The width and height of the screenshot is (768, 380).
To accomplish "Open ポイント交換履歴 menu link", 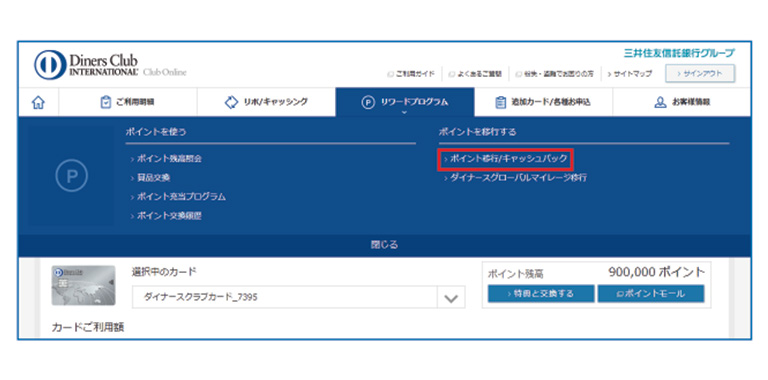I will tap(166, 216).
